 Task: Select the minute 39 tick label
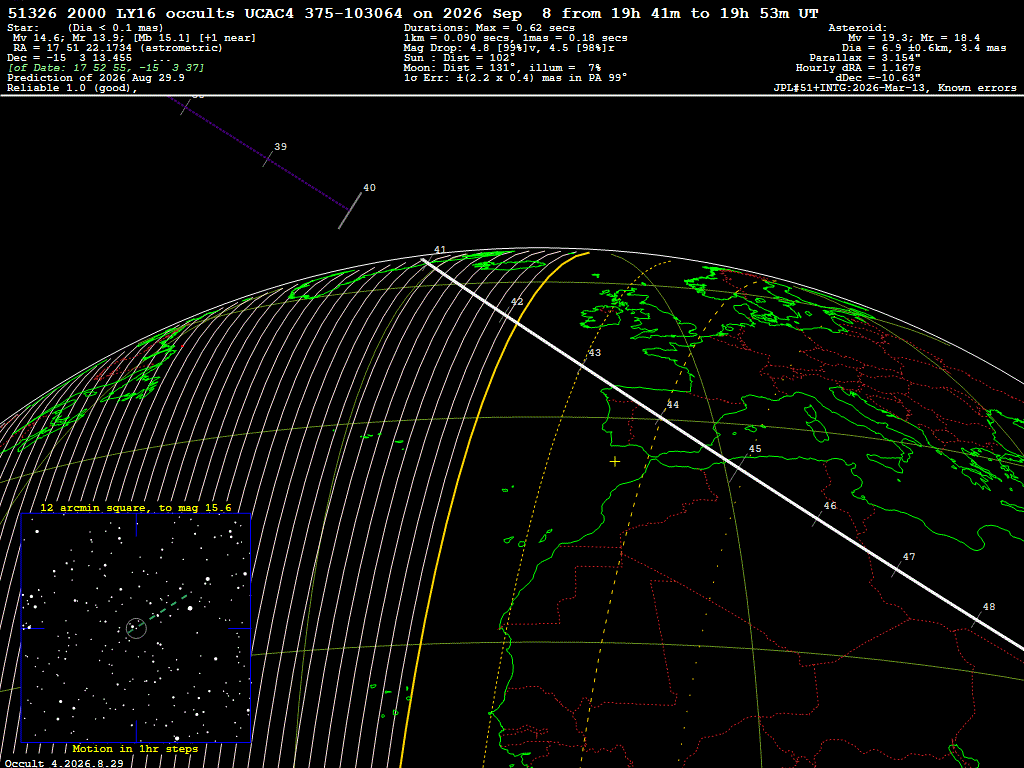point(280,147)
